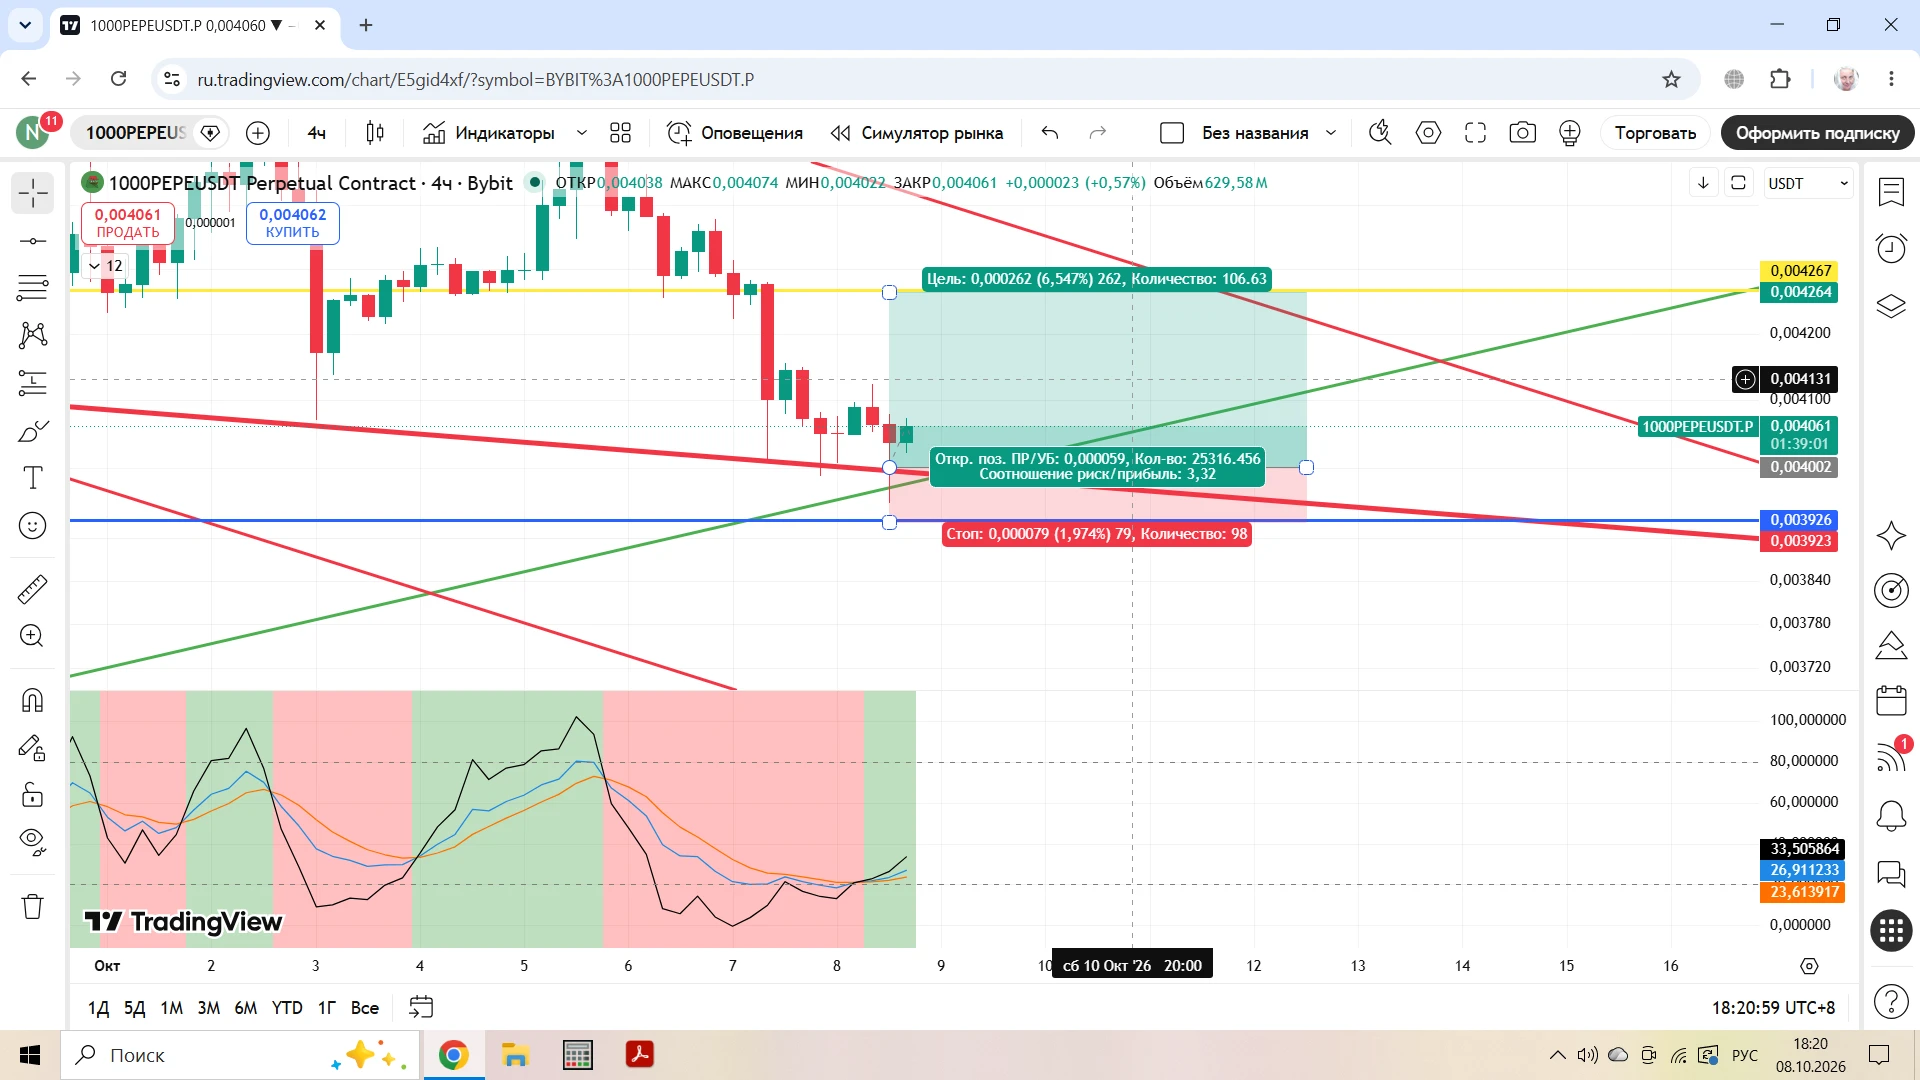Select 1Д time range
Screen dimensions: 1920x1080
pos(98,1008)
